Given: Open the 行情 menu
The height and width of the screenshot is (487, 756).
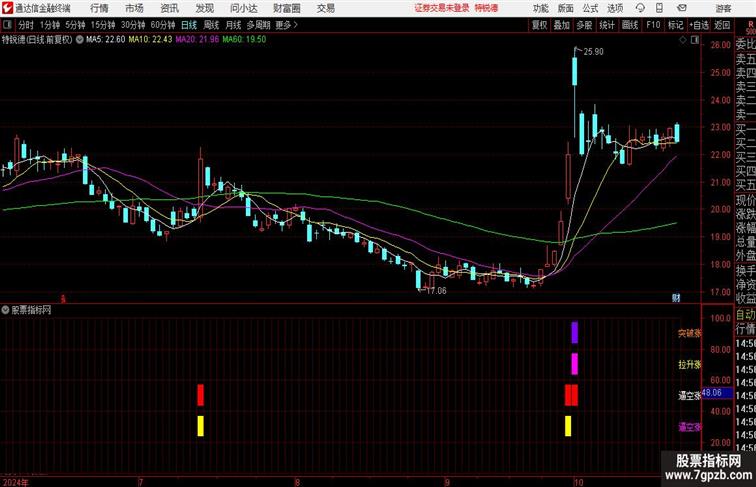Looking at the screenshot, I should pyautogui.click(x=99, y=8).
